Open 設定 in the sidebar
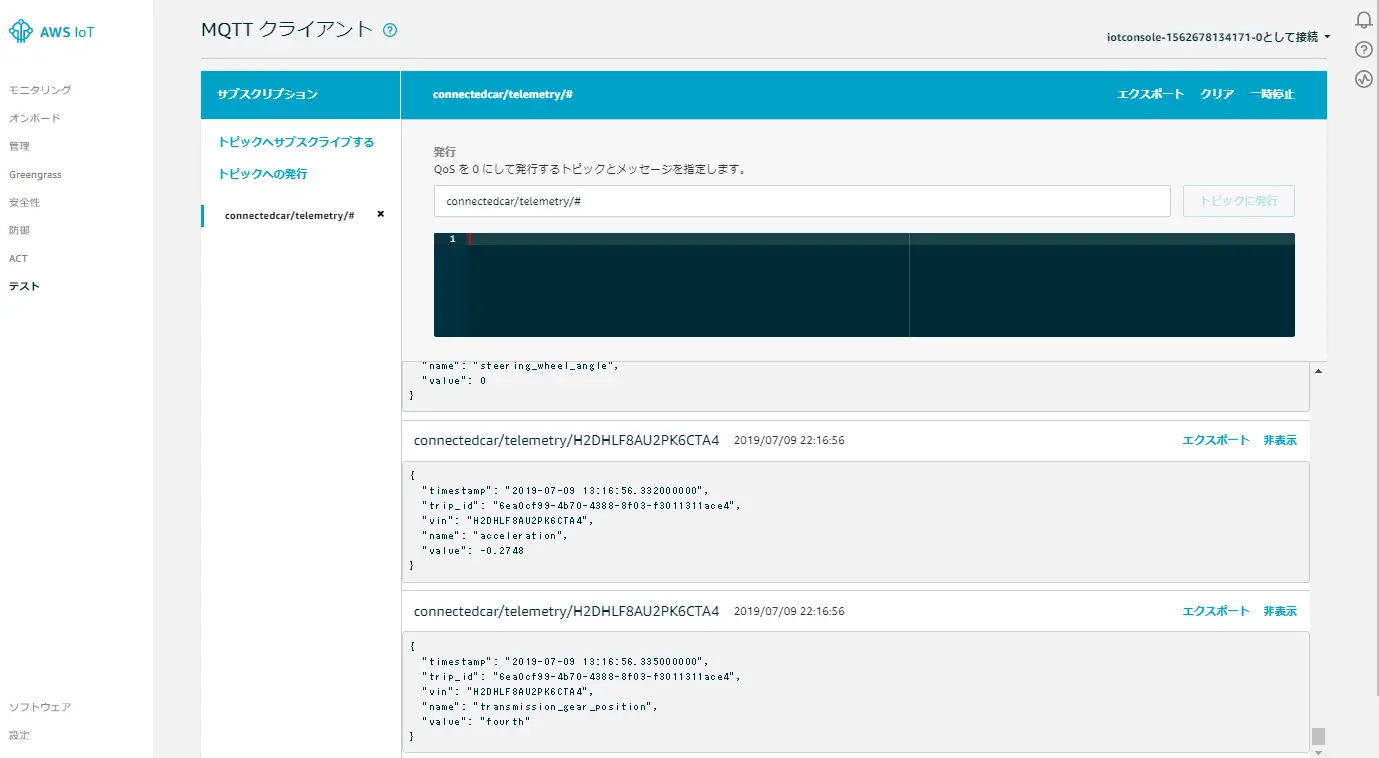Viewport: 1379px width, 758px height. click(x=19, y=735)
